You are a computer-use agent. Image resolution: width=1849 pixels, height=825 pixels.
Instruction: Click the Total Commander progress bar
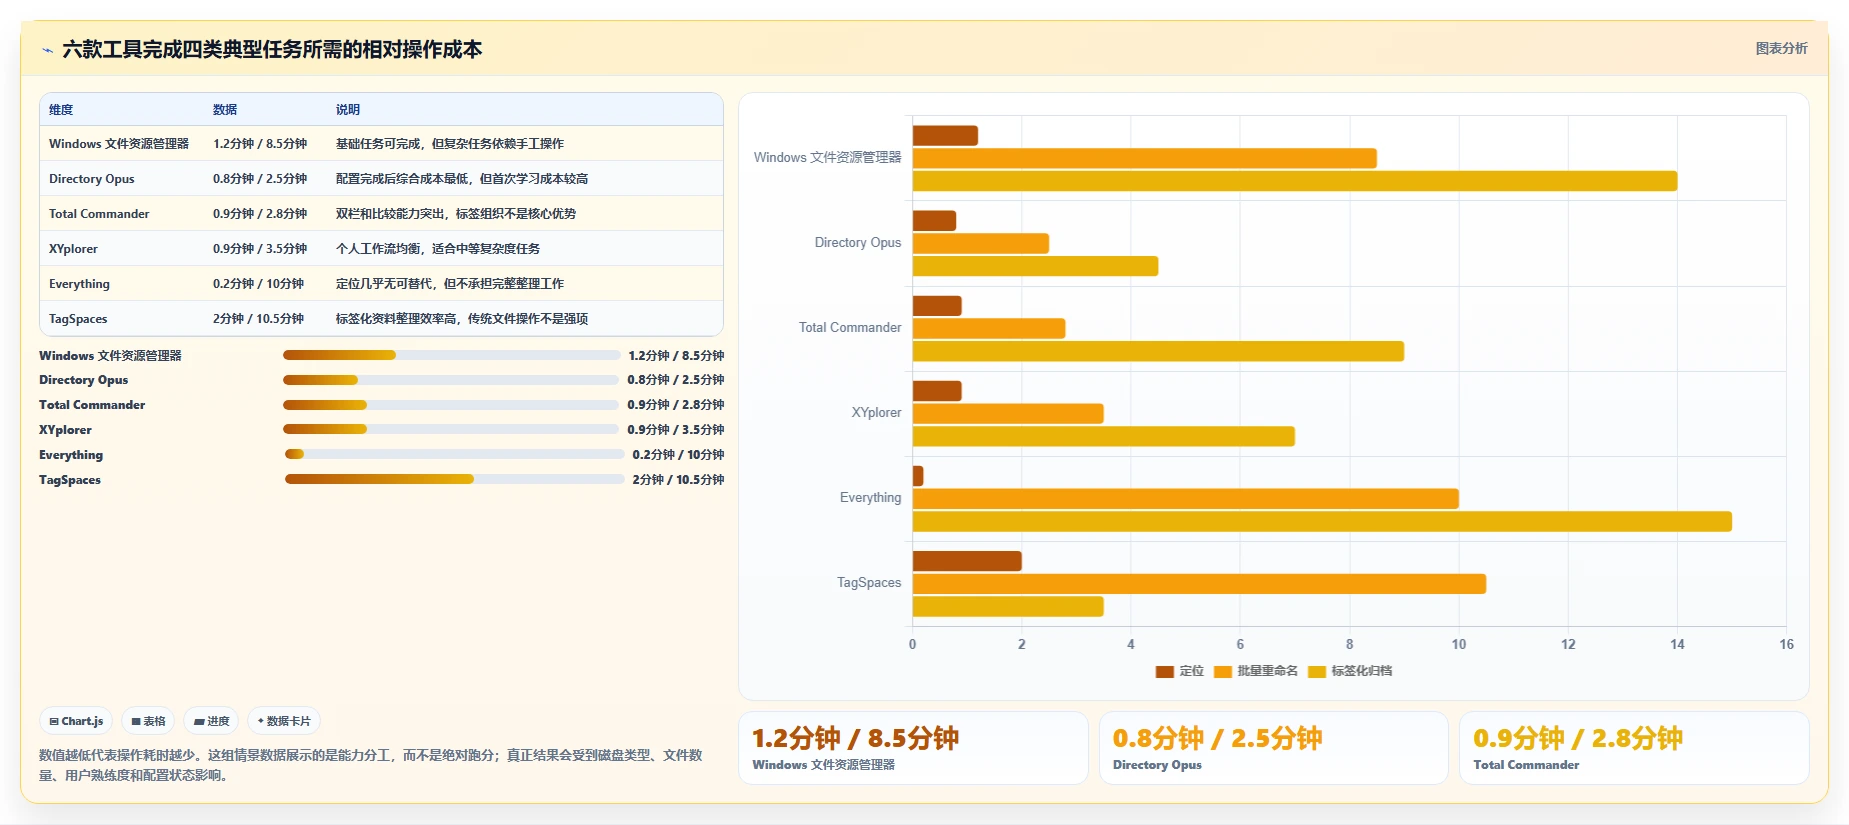[451, 405]
